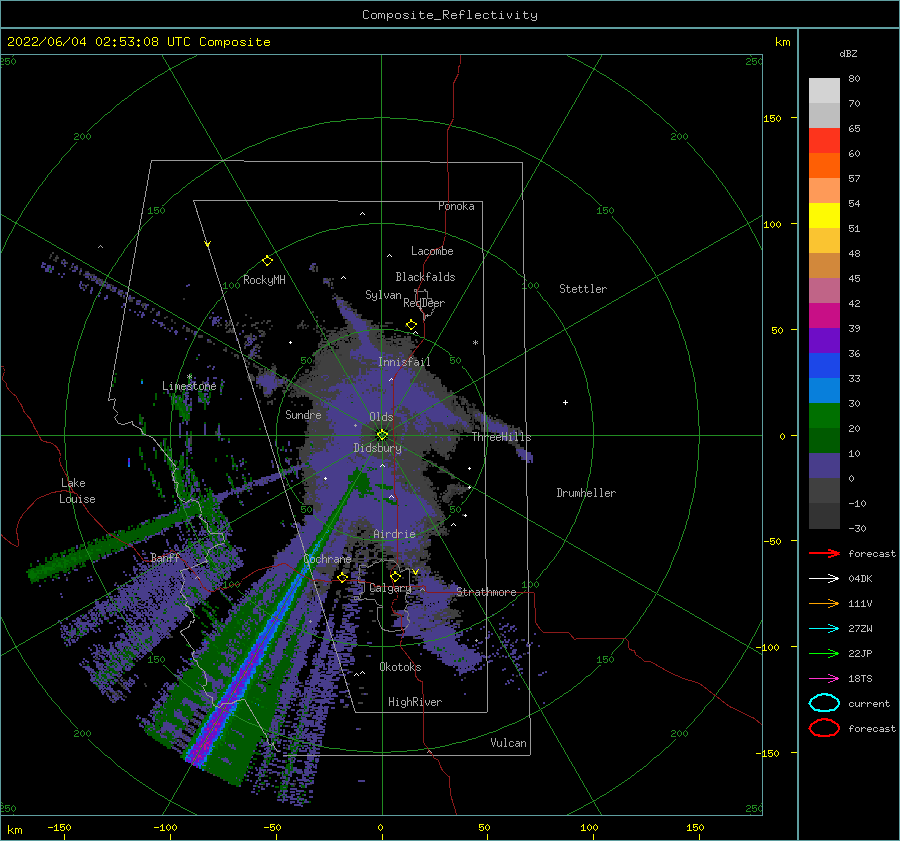Click the -10 dBZ dark gray swatch
Screen dimensions: 900x841
[x=824, y=516]
